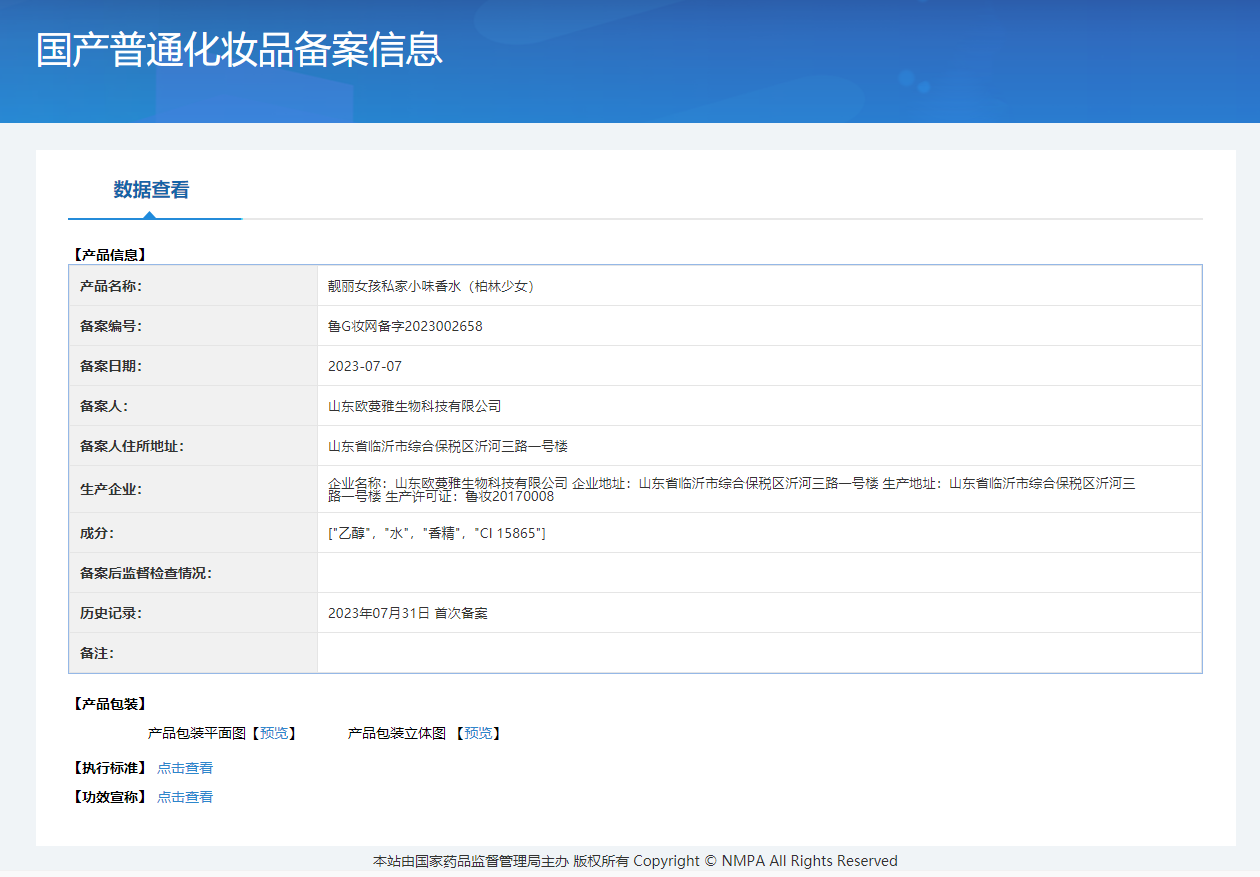The image size is (1260, 877).
Task: Click the 产品名称 label cell
Action: coord(193,286)
